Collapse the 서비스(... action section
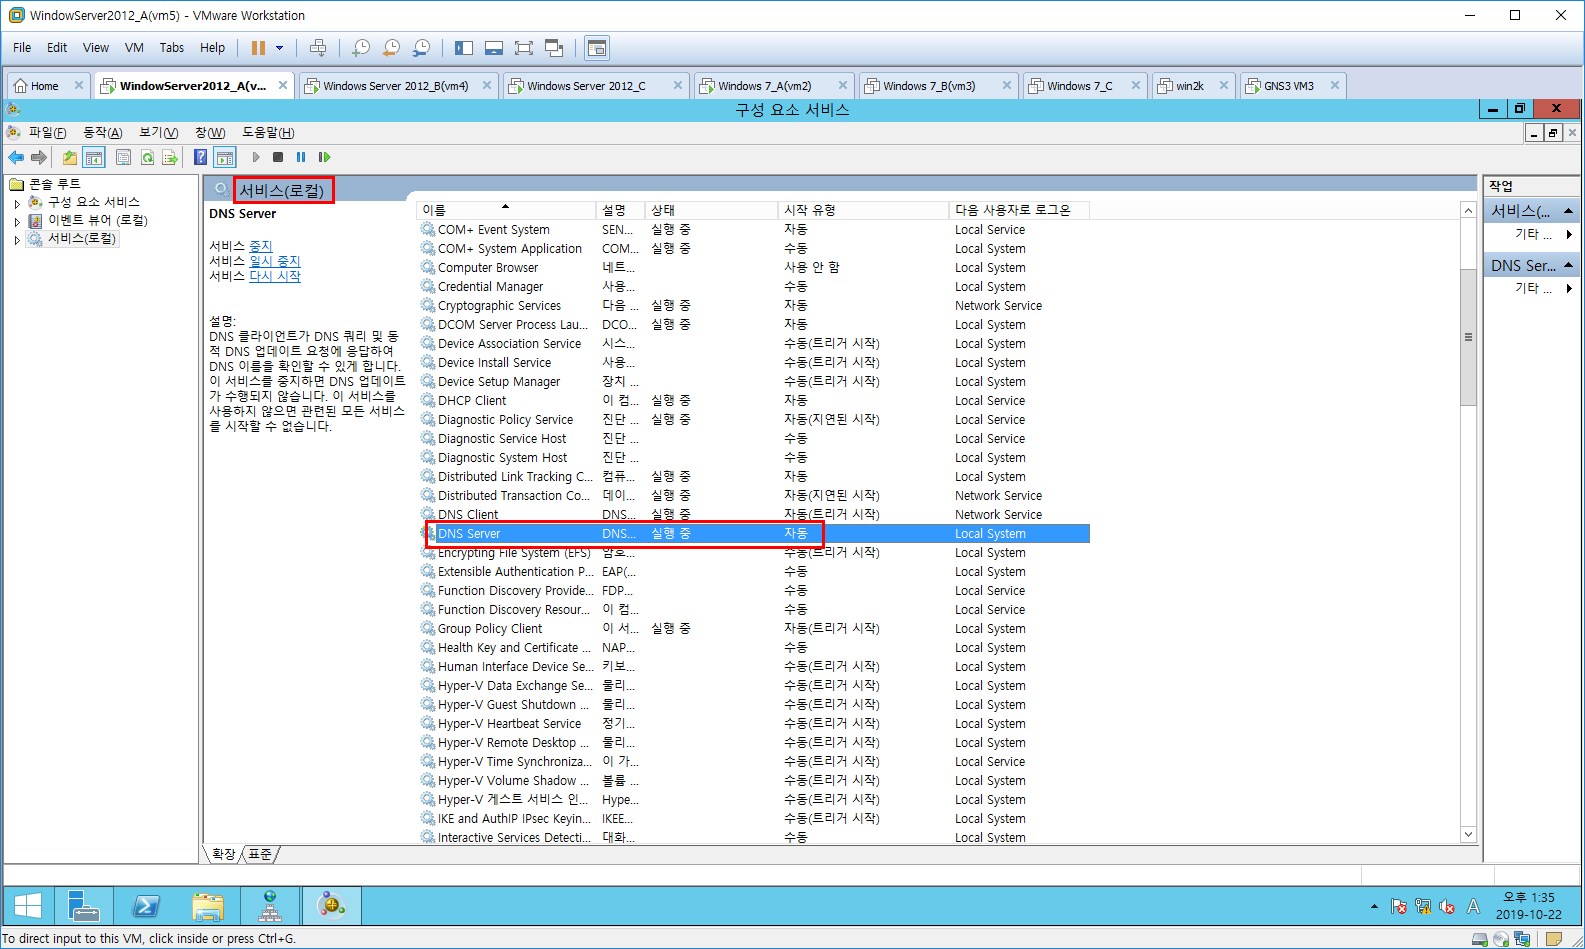 [x=1568, y=211]
